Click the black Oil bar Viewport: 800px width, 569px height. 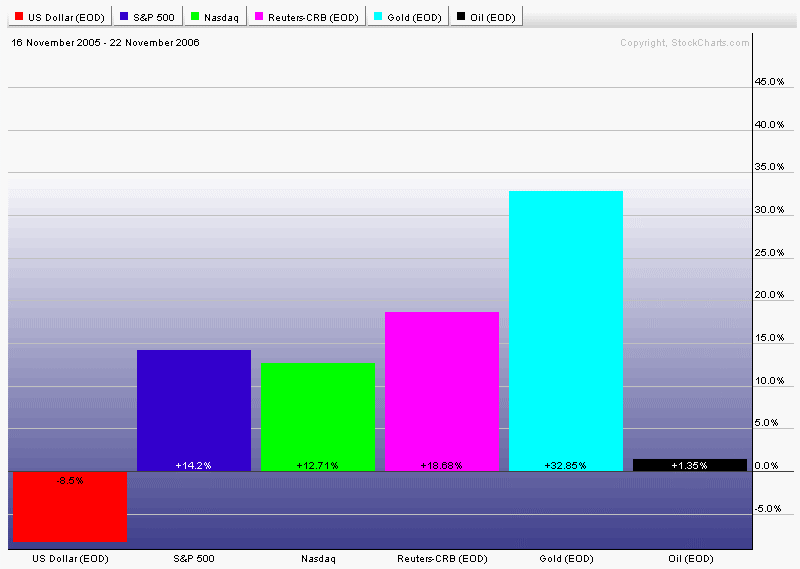tap(690, 465)
